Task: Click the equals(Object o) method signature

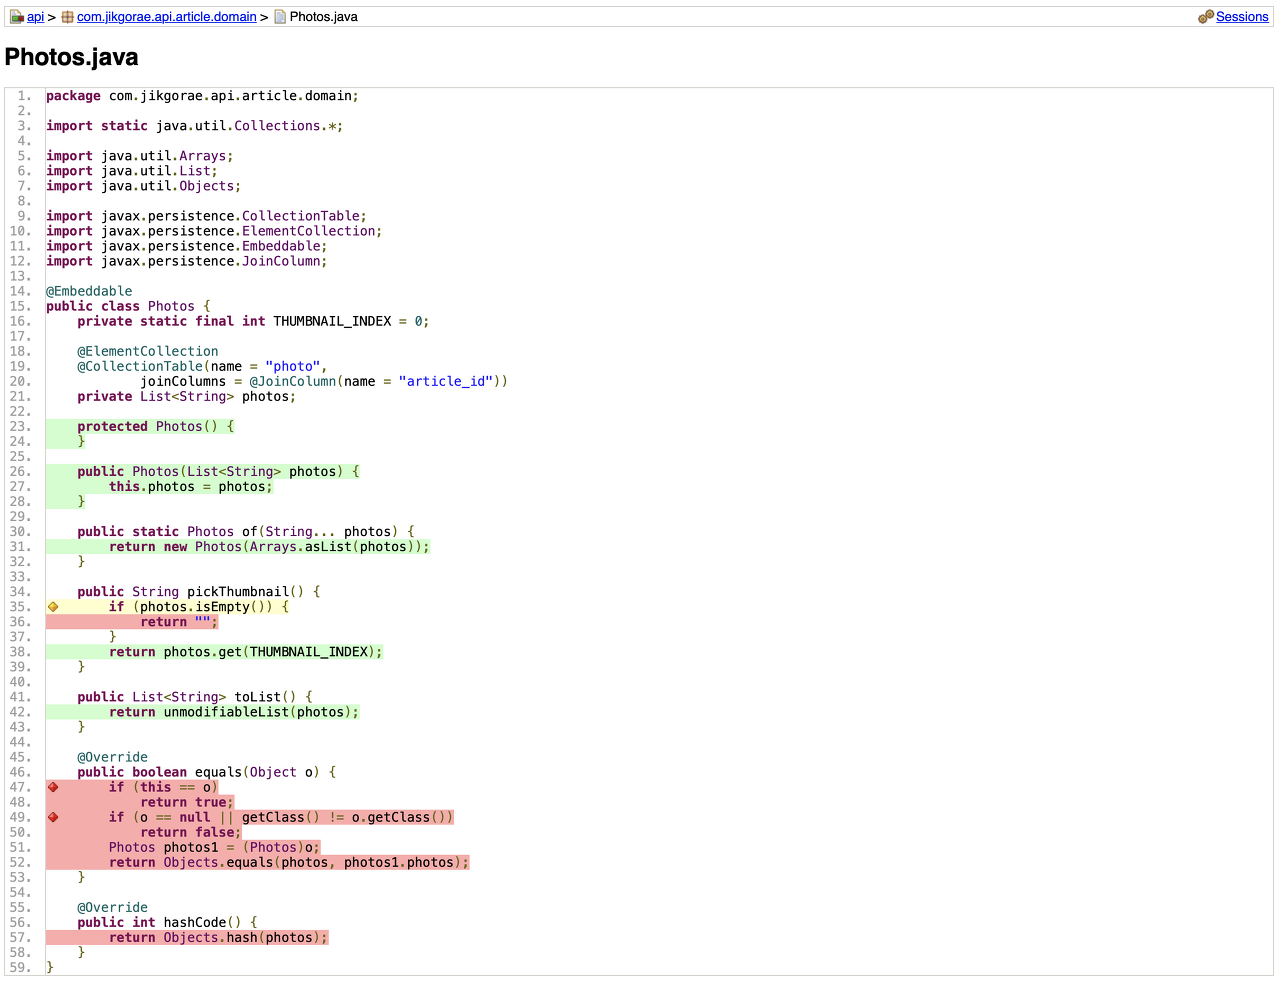Action: 206,772
